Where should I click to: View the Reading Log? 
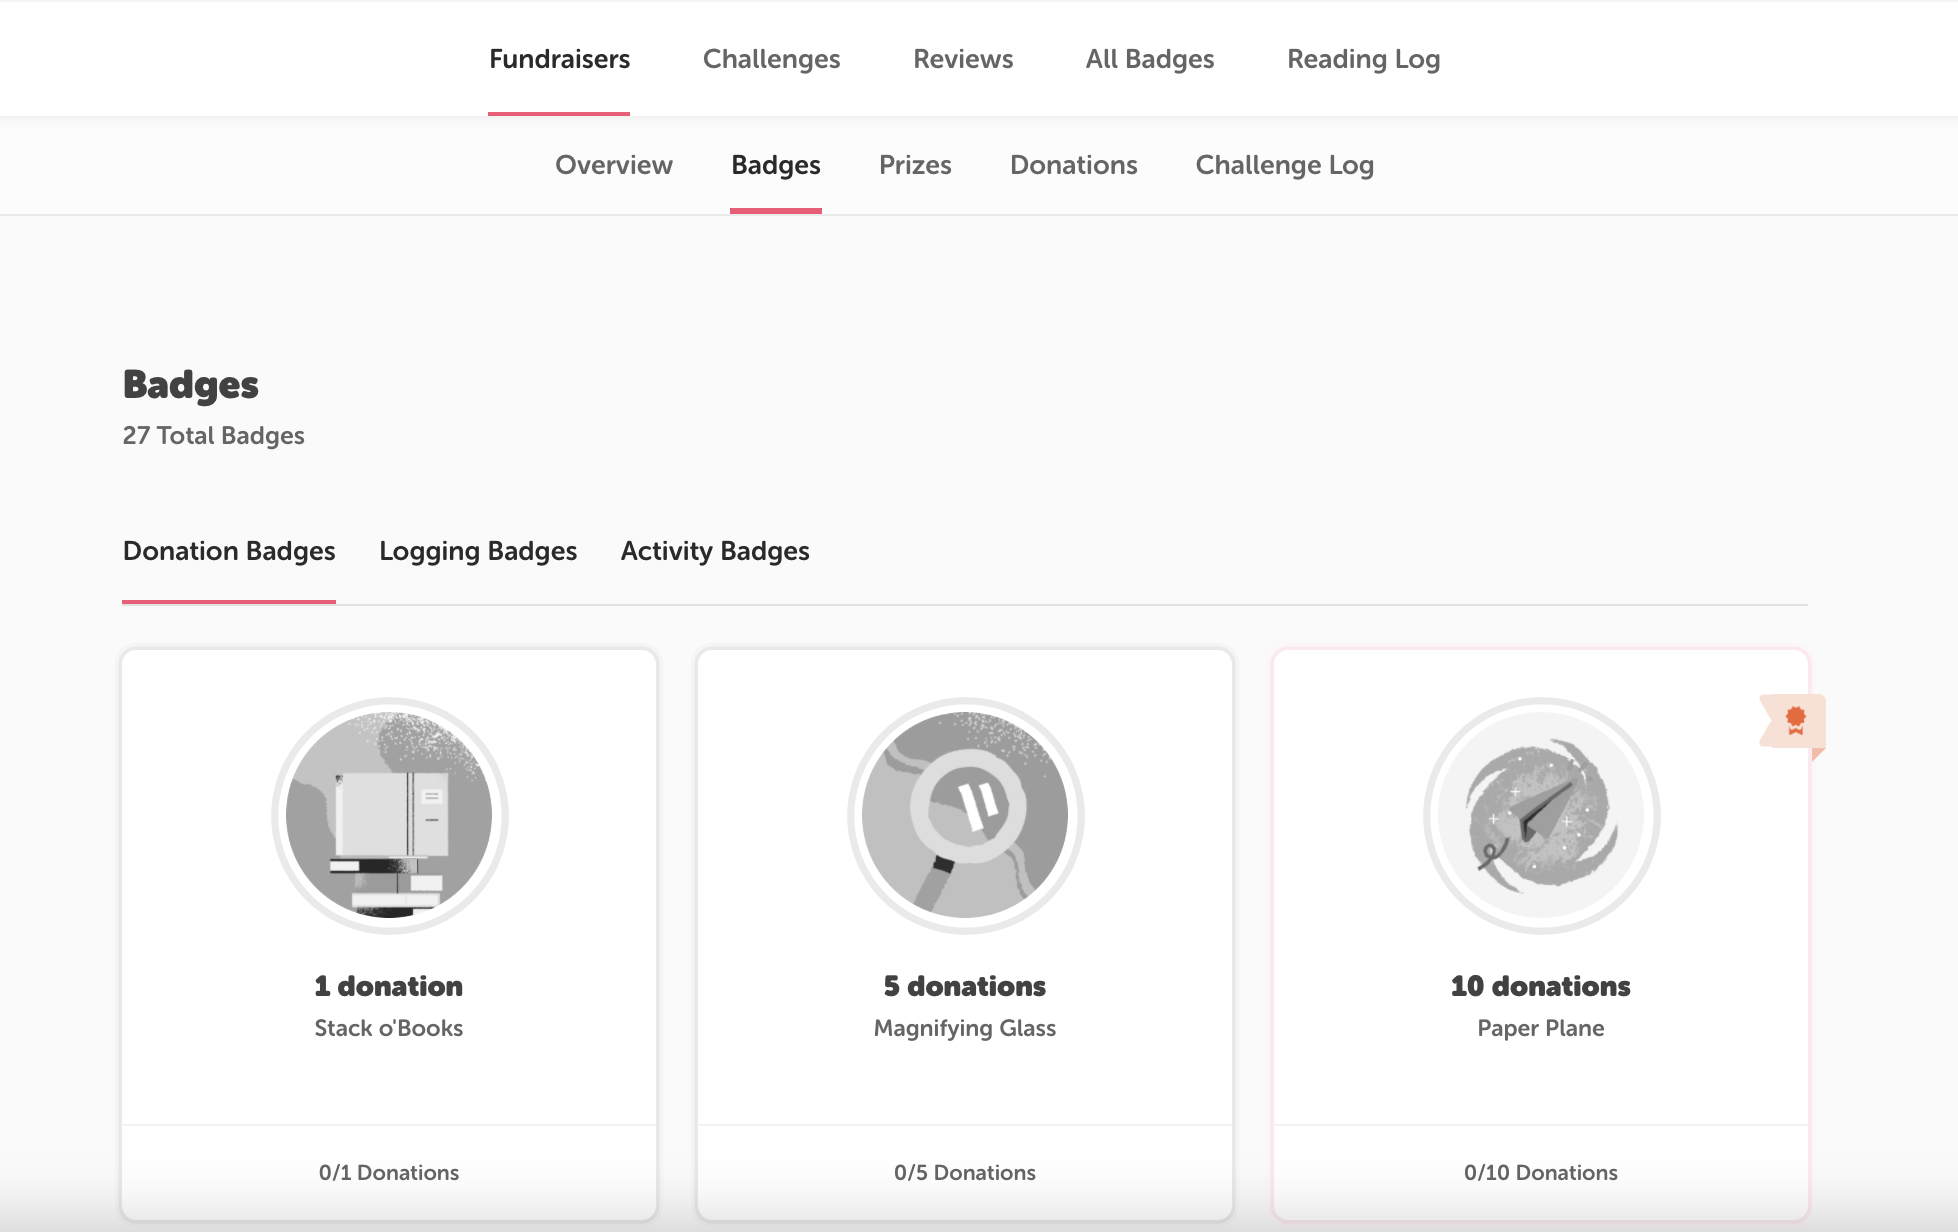(1363, 59)
